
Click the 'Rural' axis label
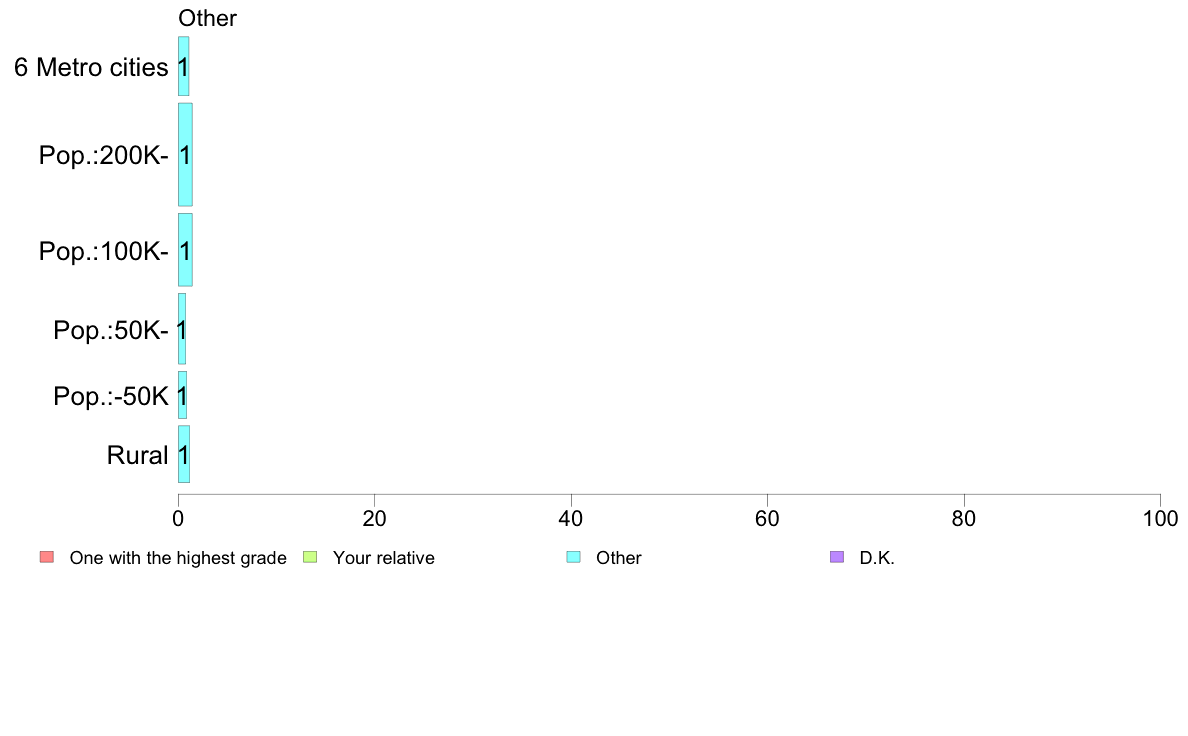click(137, 456)
